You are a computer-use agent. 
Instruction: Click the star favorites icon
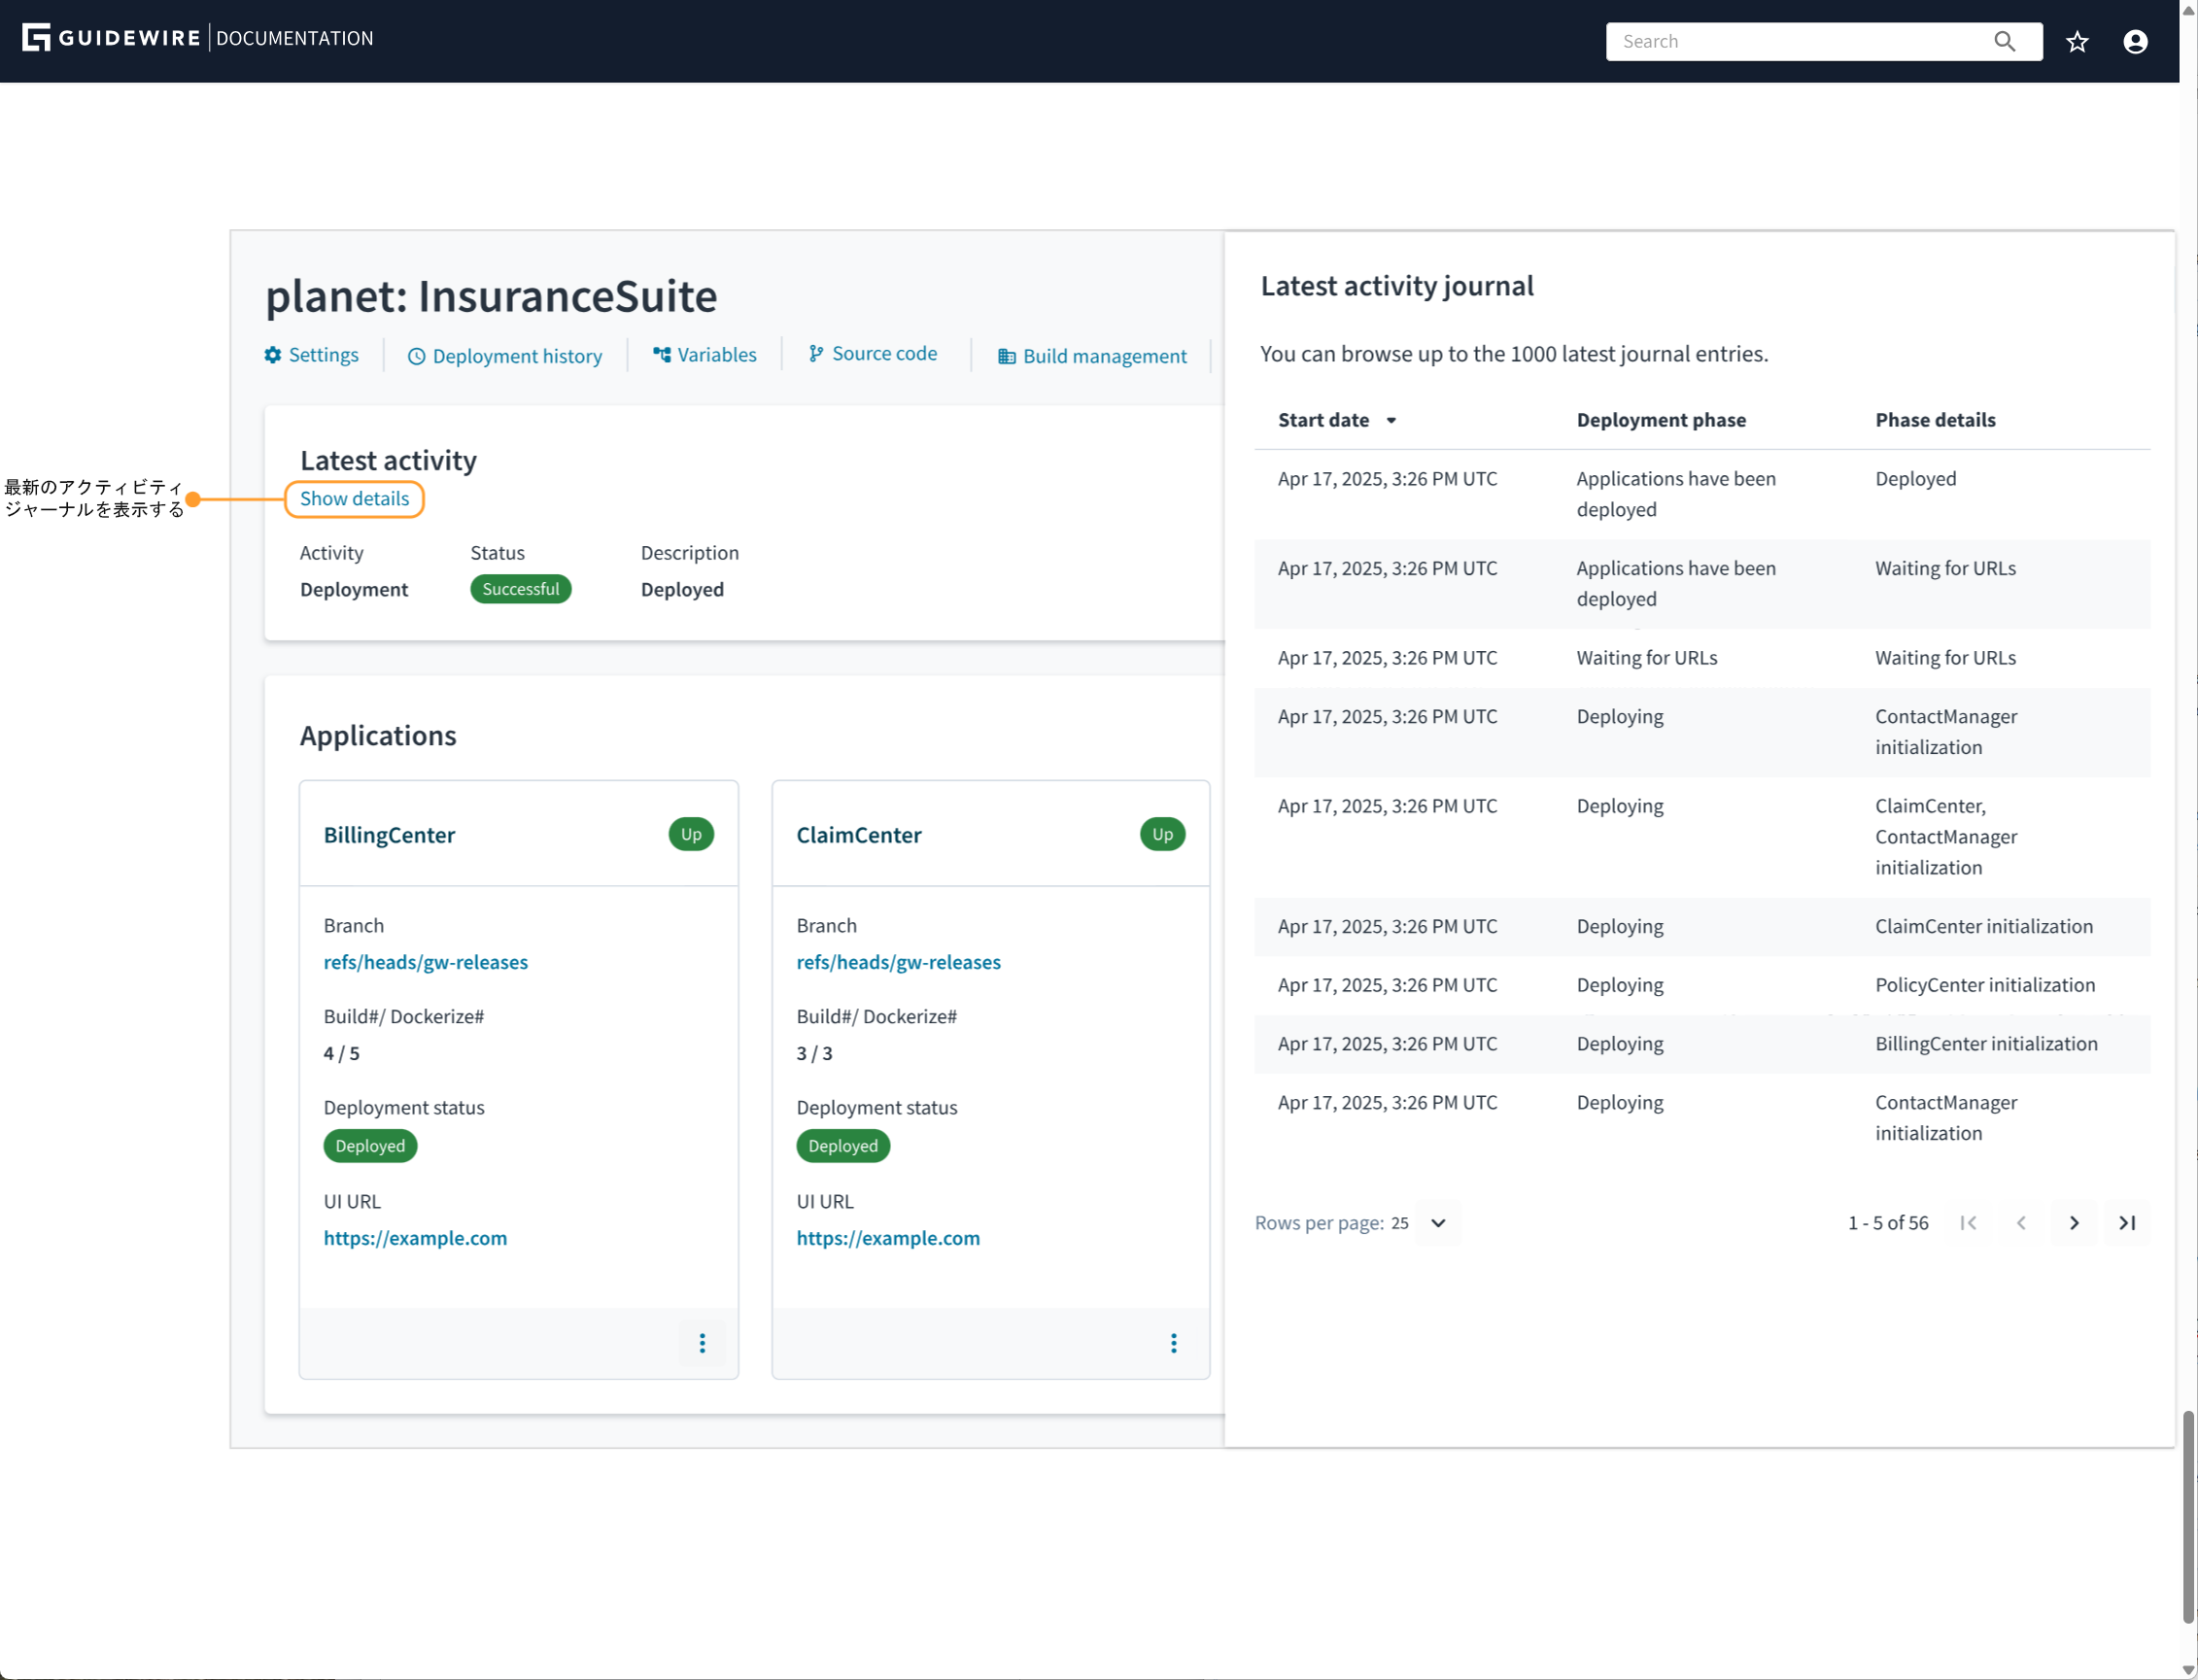(x=2077, y=41)
